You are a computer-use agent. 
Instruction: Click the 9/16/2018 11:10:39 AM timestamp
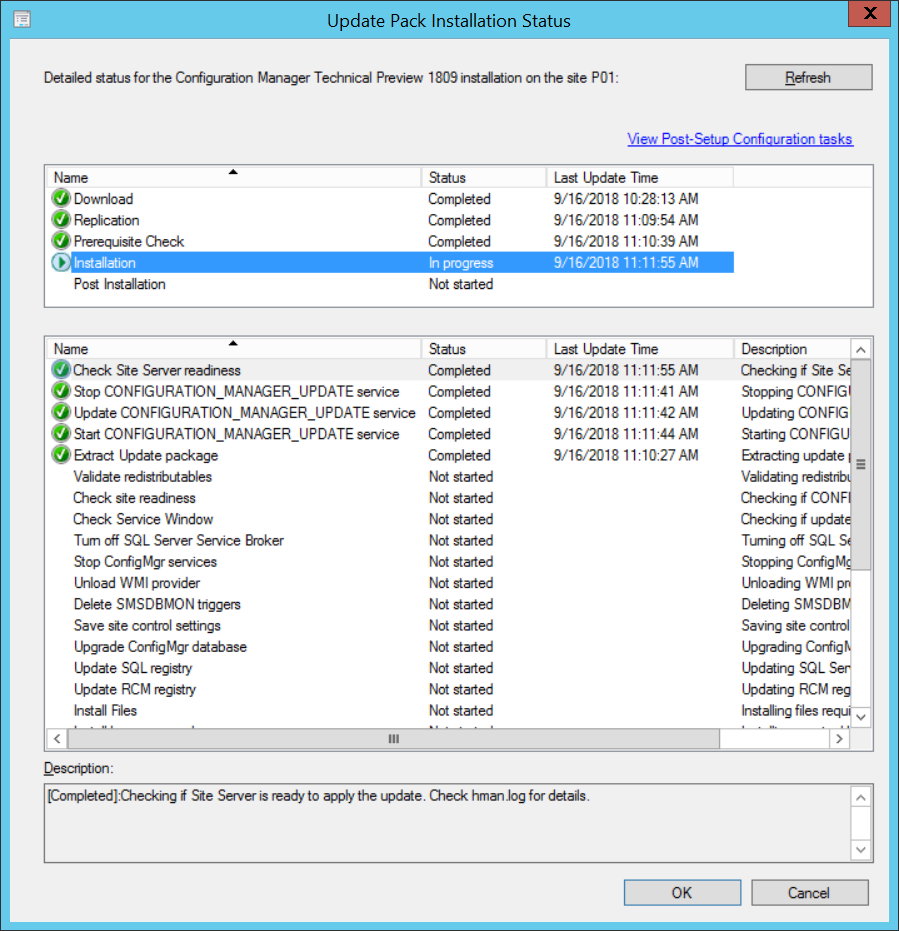point(626,241)
